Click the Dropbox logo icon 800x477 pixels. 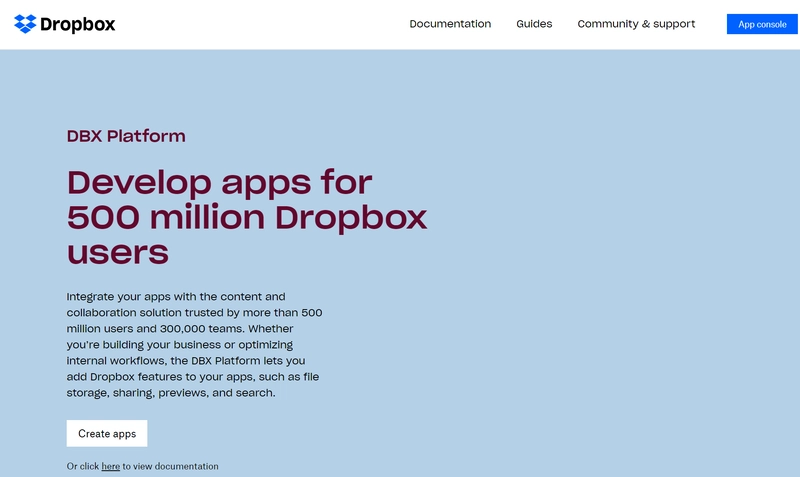coord(25,24)
